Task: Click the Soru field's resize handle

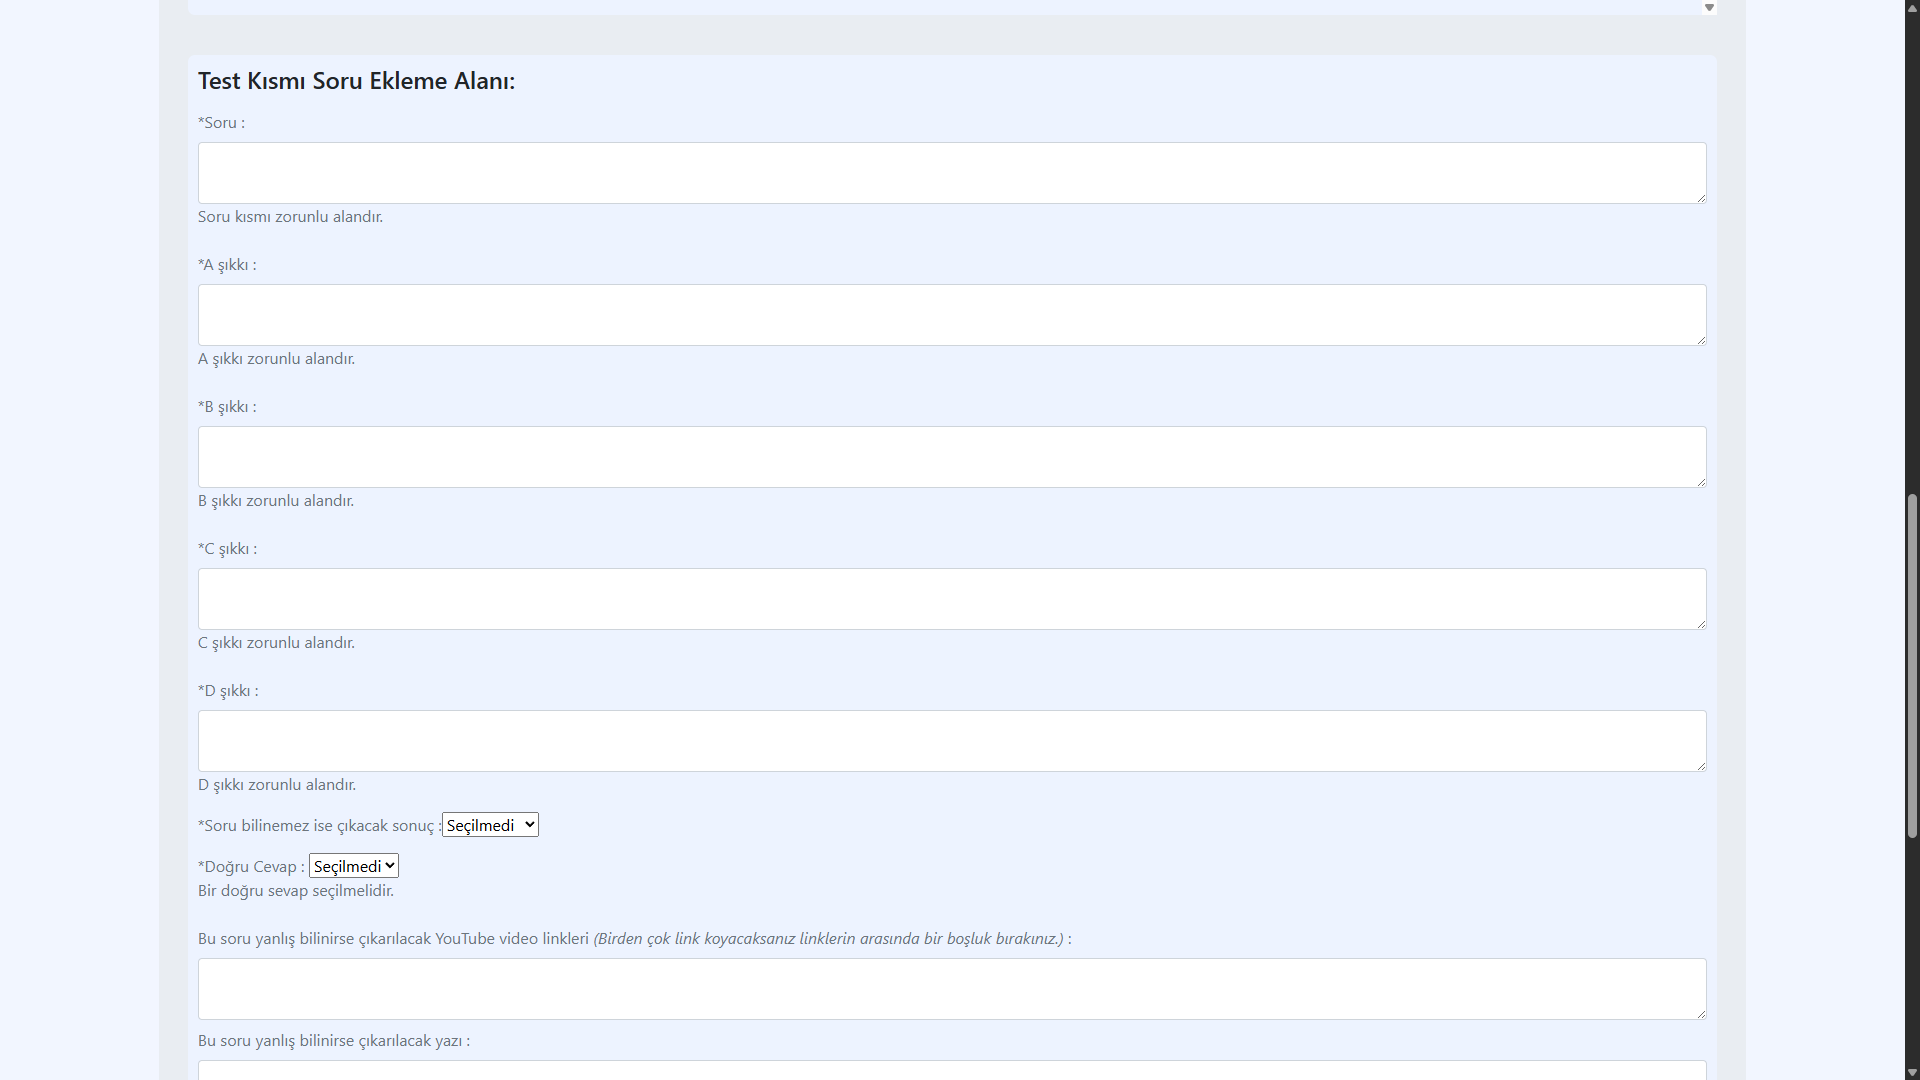Action: 1701,198
